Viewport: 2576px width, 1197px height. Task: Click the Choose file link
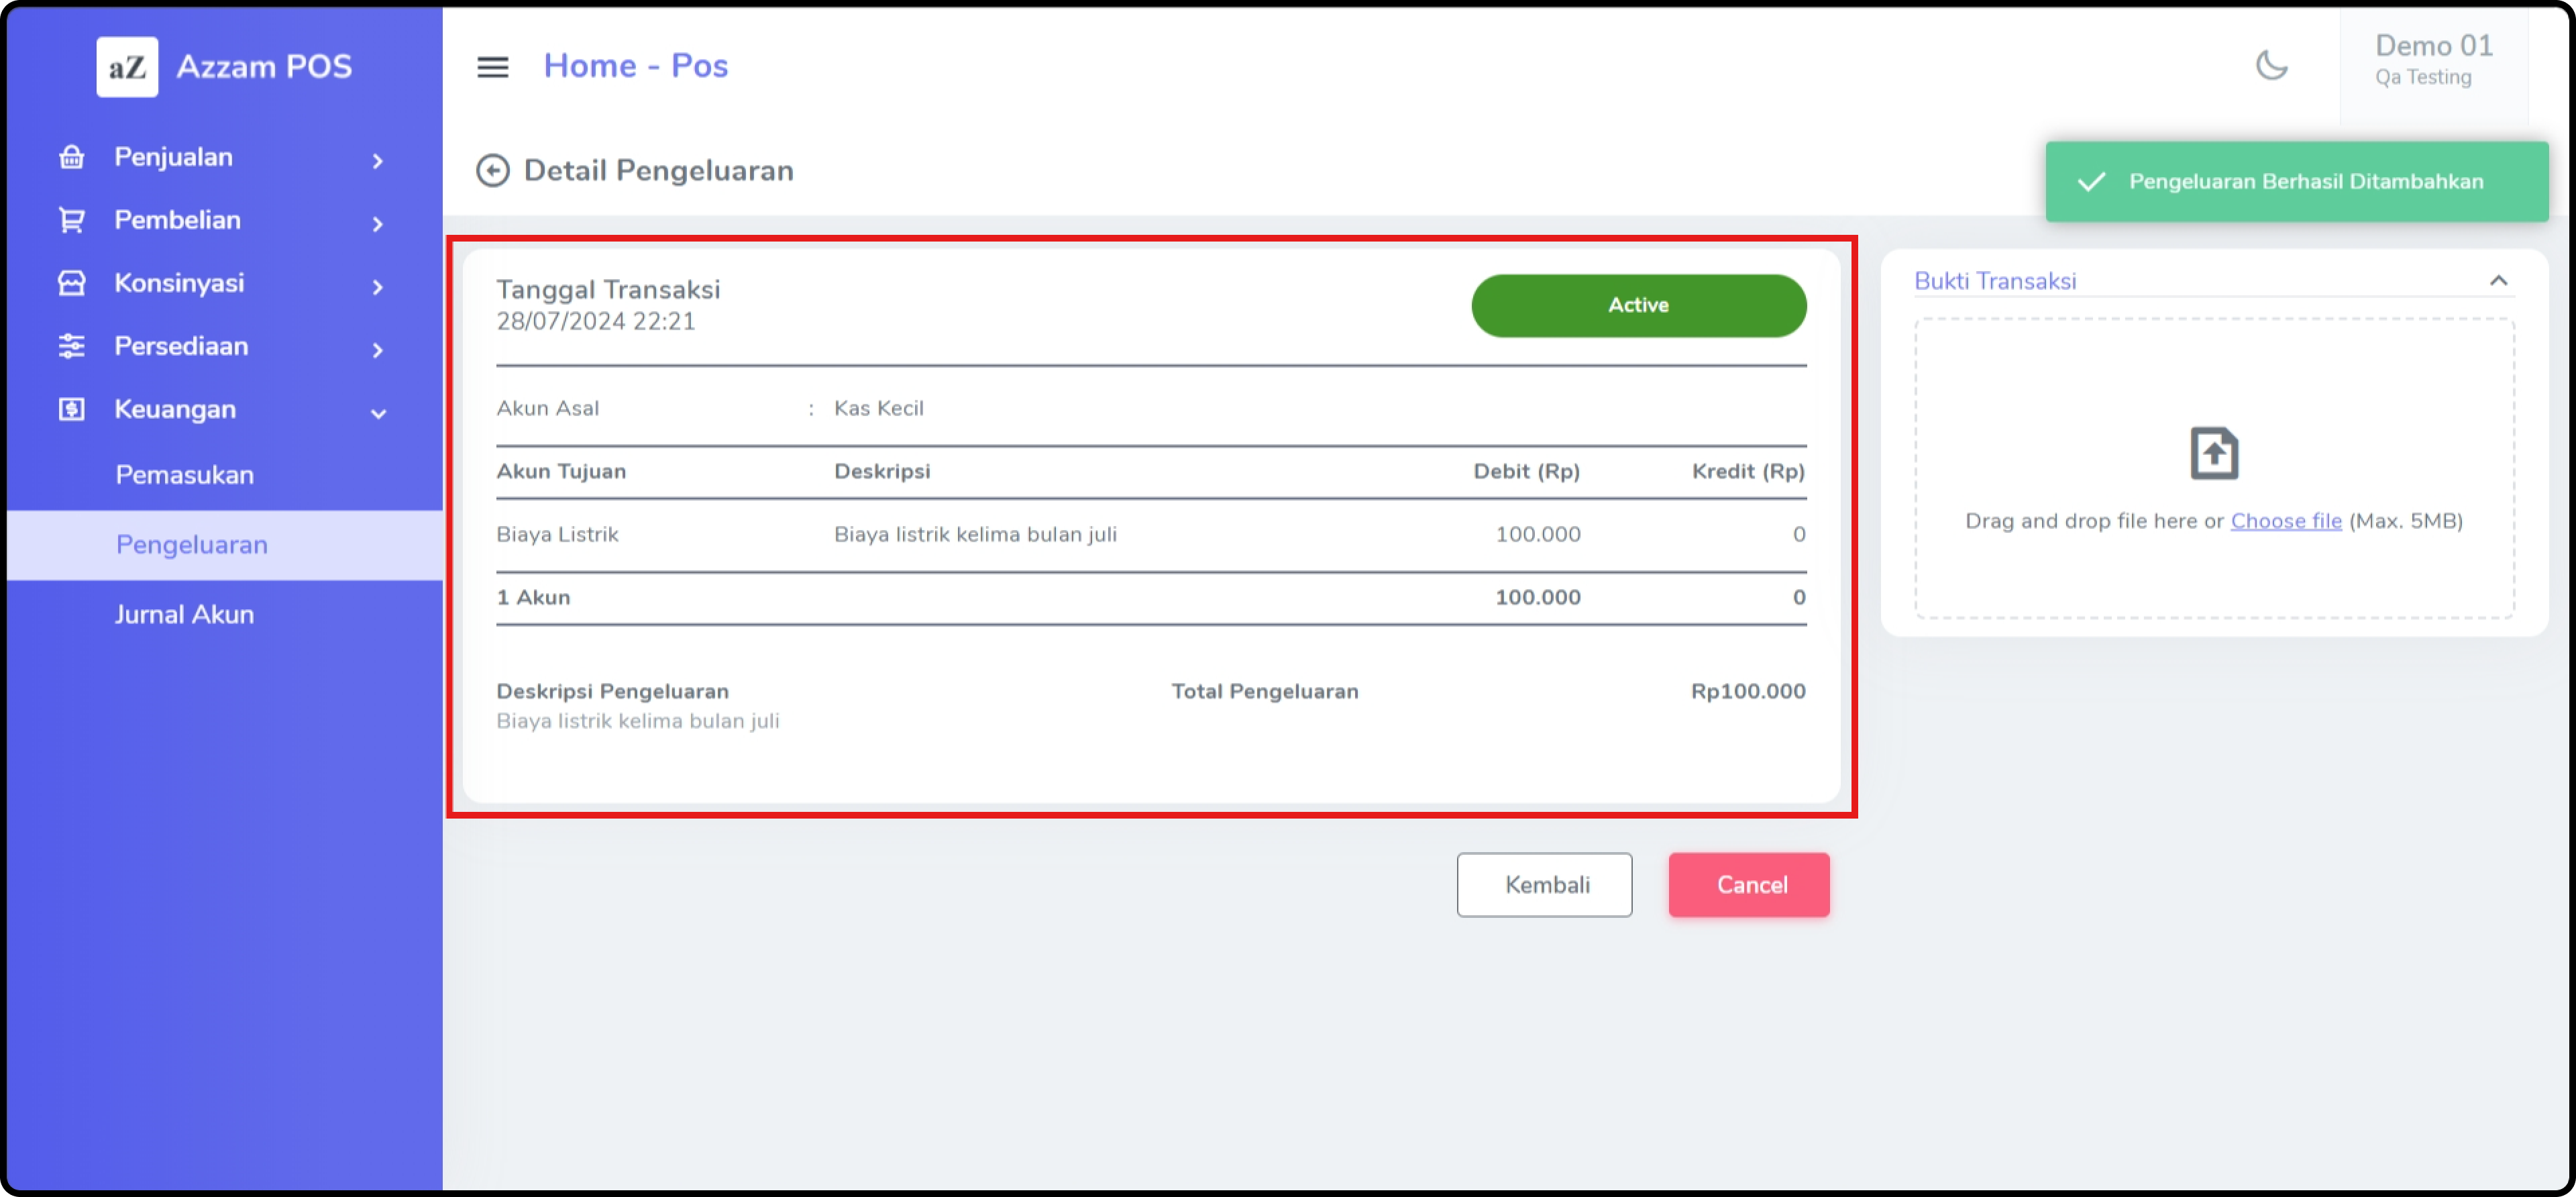2285,521
